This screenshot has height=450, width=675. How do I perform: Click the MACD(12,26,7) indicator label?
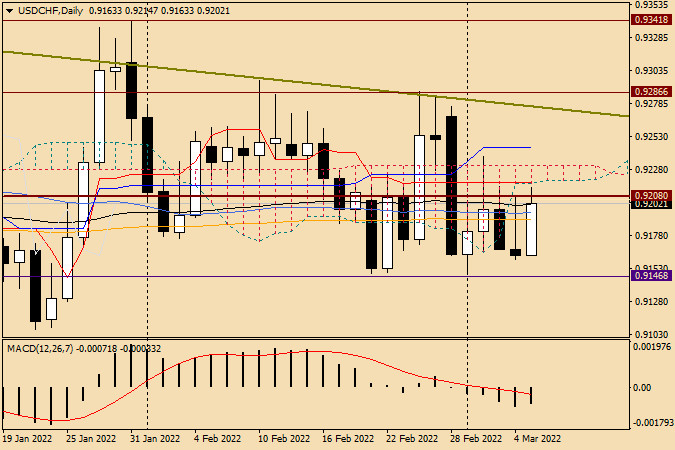[x=40, y=348]
